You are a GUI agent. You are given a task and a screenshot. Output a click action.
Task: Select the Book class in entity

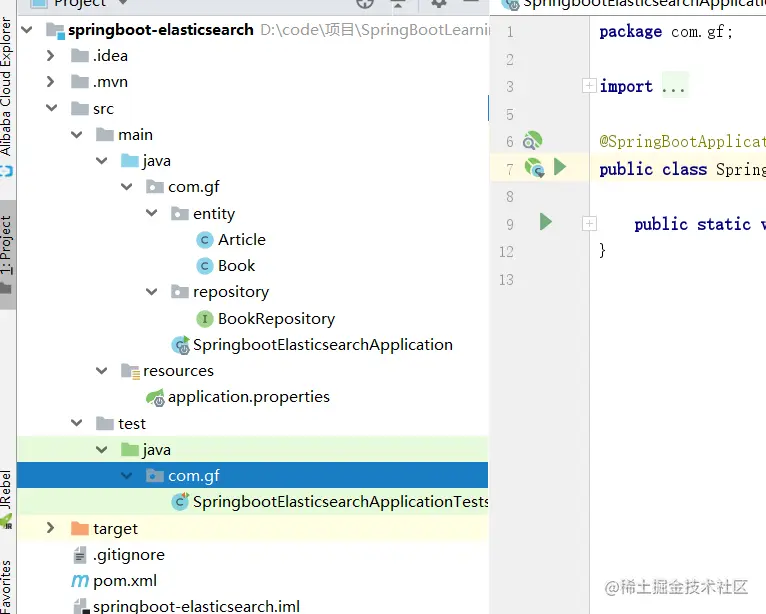pos(236,266)
